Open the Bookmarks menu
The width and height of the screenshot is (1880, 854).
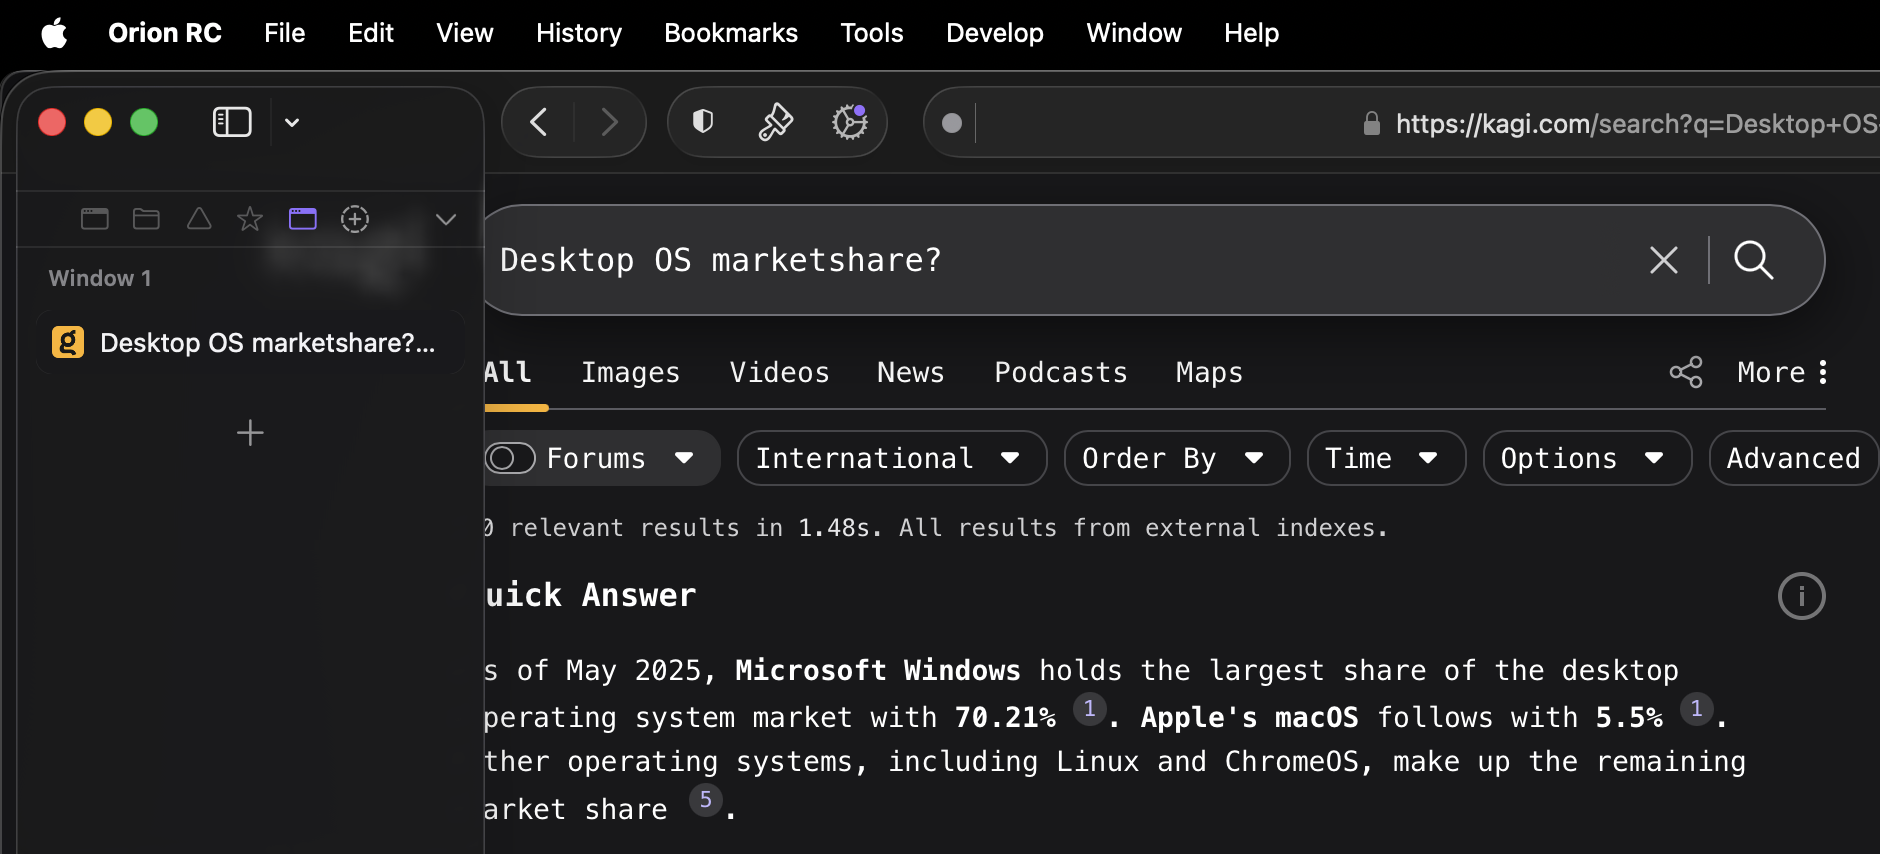(730, 33)
